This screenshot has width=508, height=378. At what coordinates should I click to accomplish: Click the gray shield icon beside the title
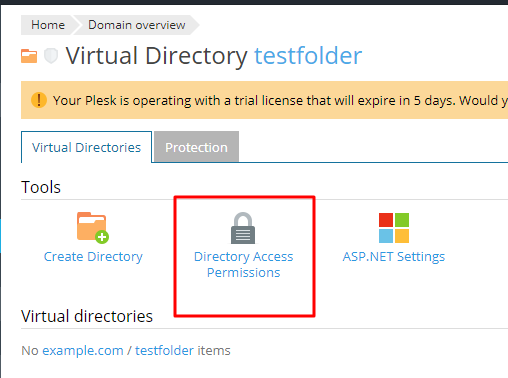tap(51, 56)
